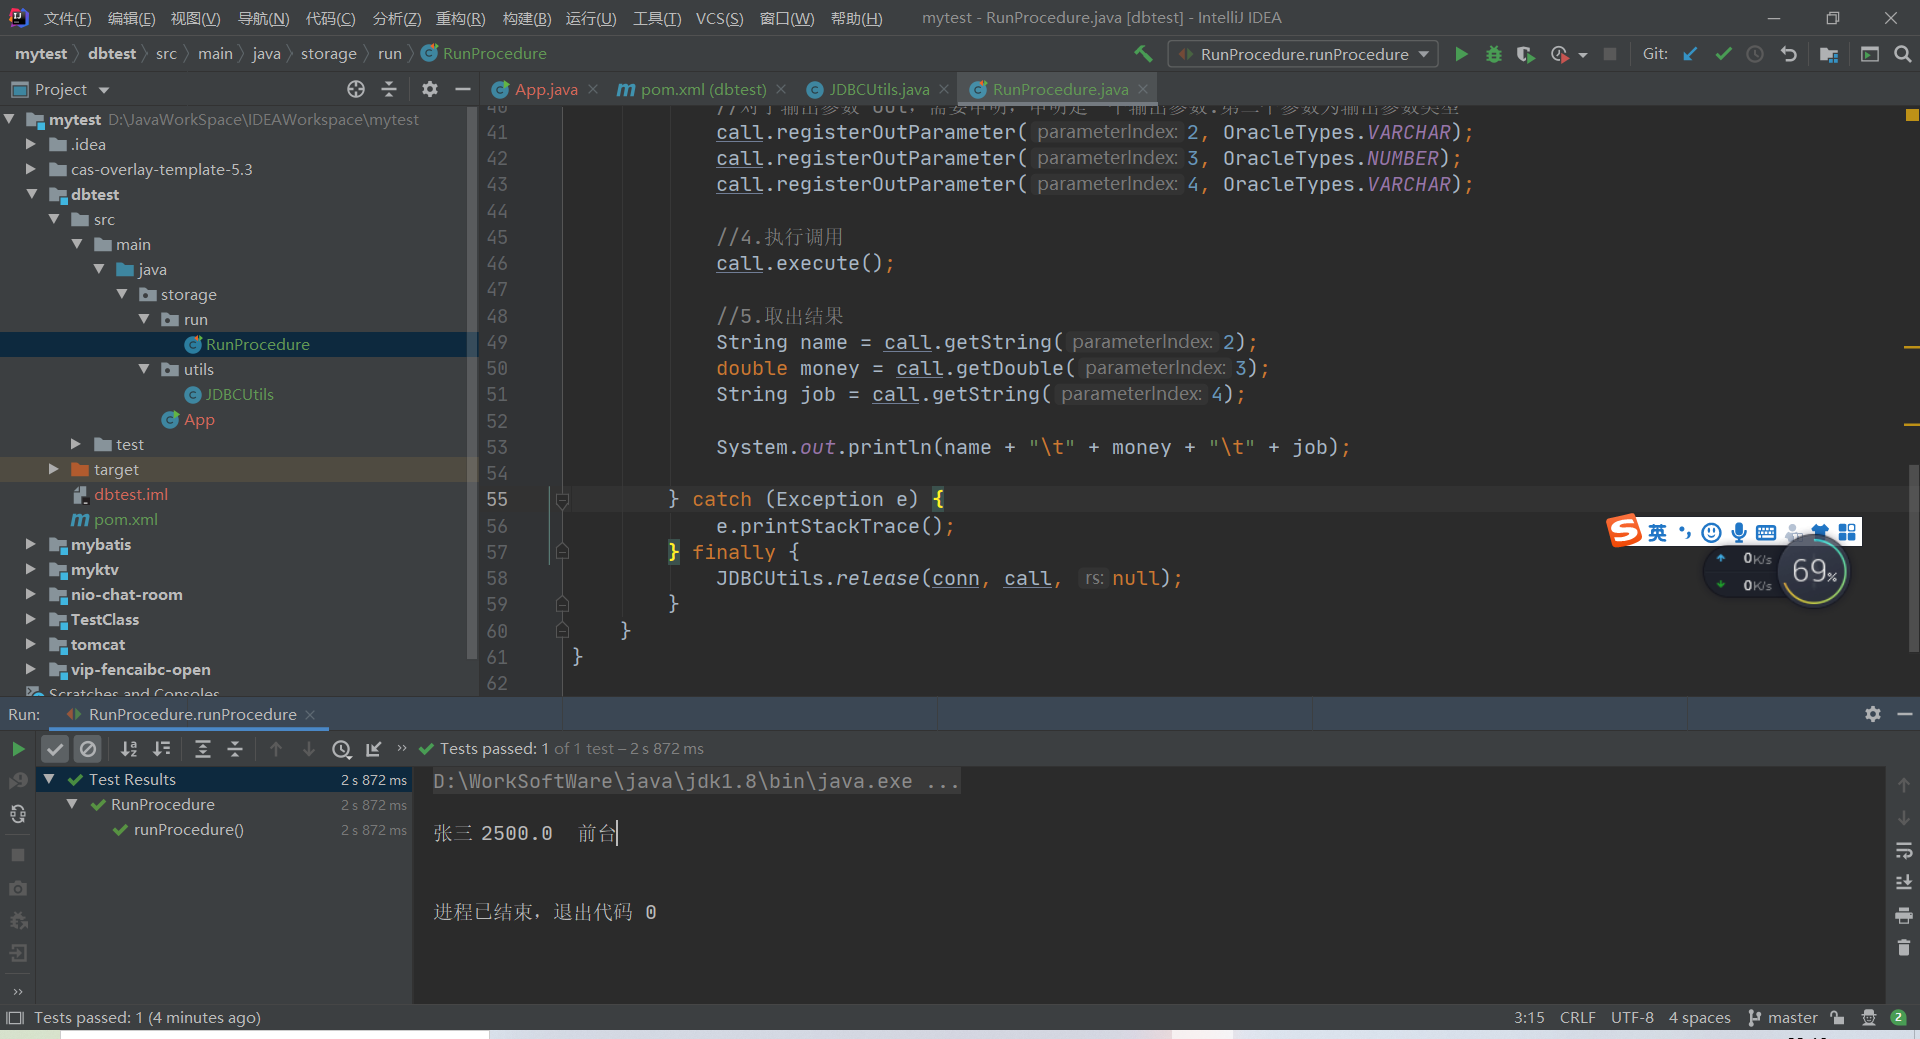This screenshot has width=1920, height=1039.
Task: Open Search Everywhere magnifier icon
Action: click(x=1902, y=54)
